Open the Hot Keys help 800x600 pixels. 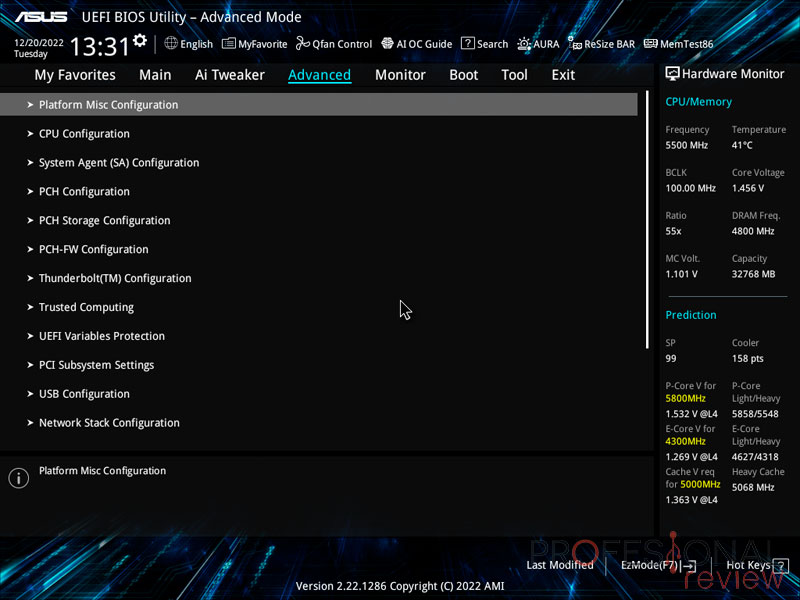[748, 565]
